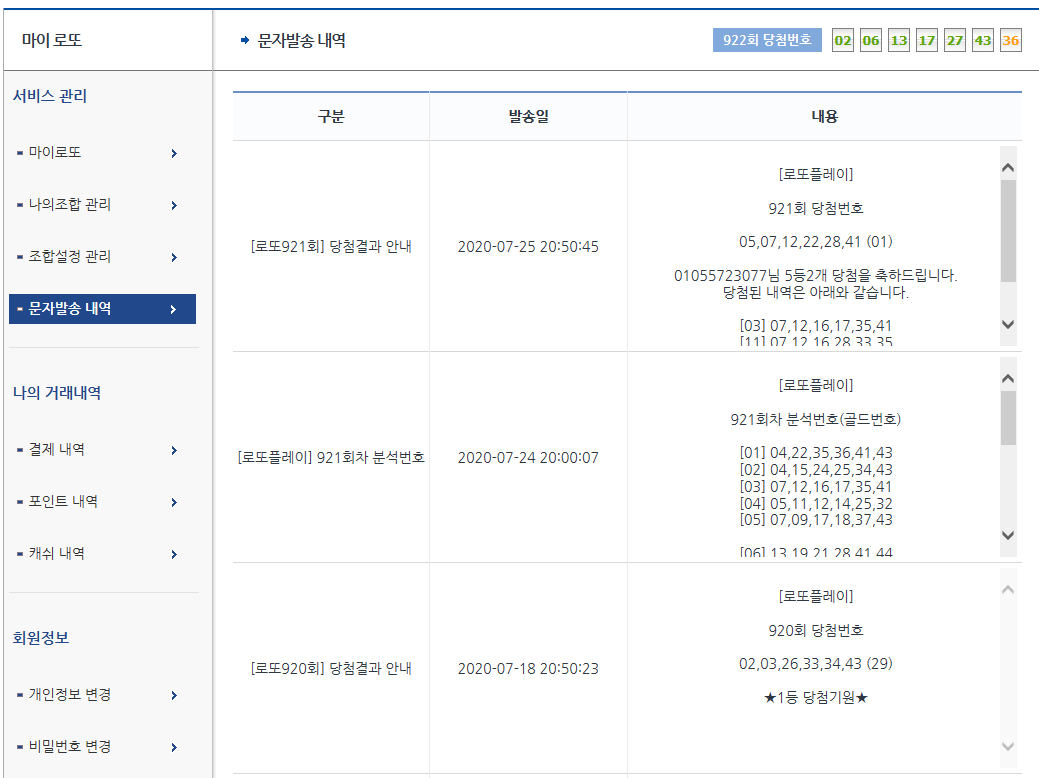Open 개인정보 변경 page
Screen dimensions: 1039x778
pyautogui.click(x=70, y=695)
